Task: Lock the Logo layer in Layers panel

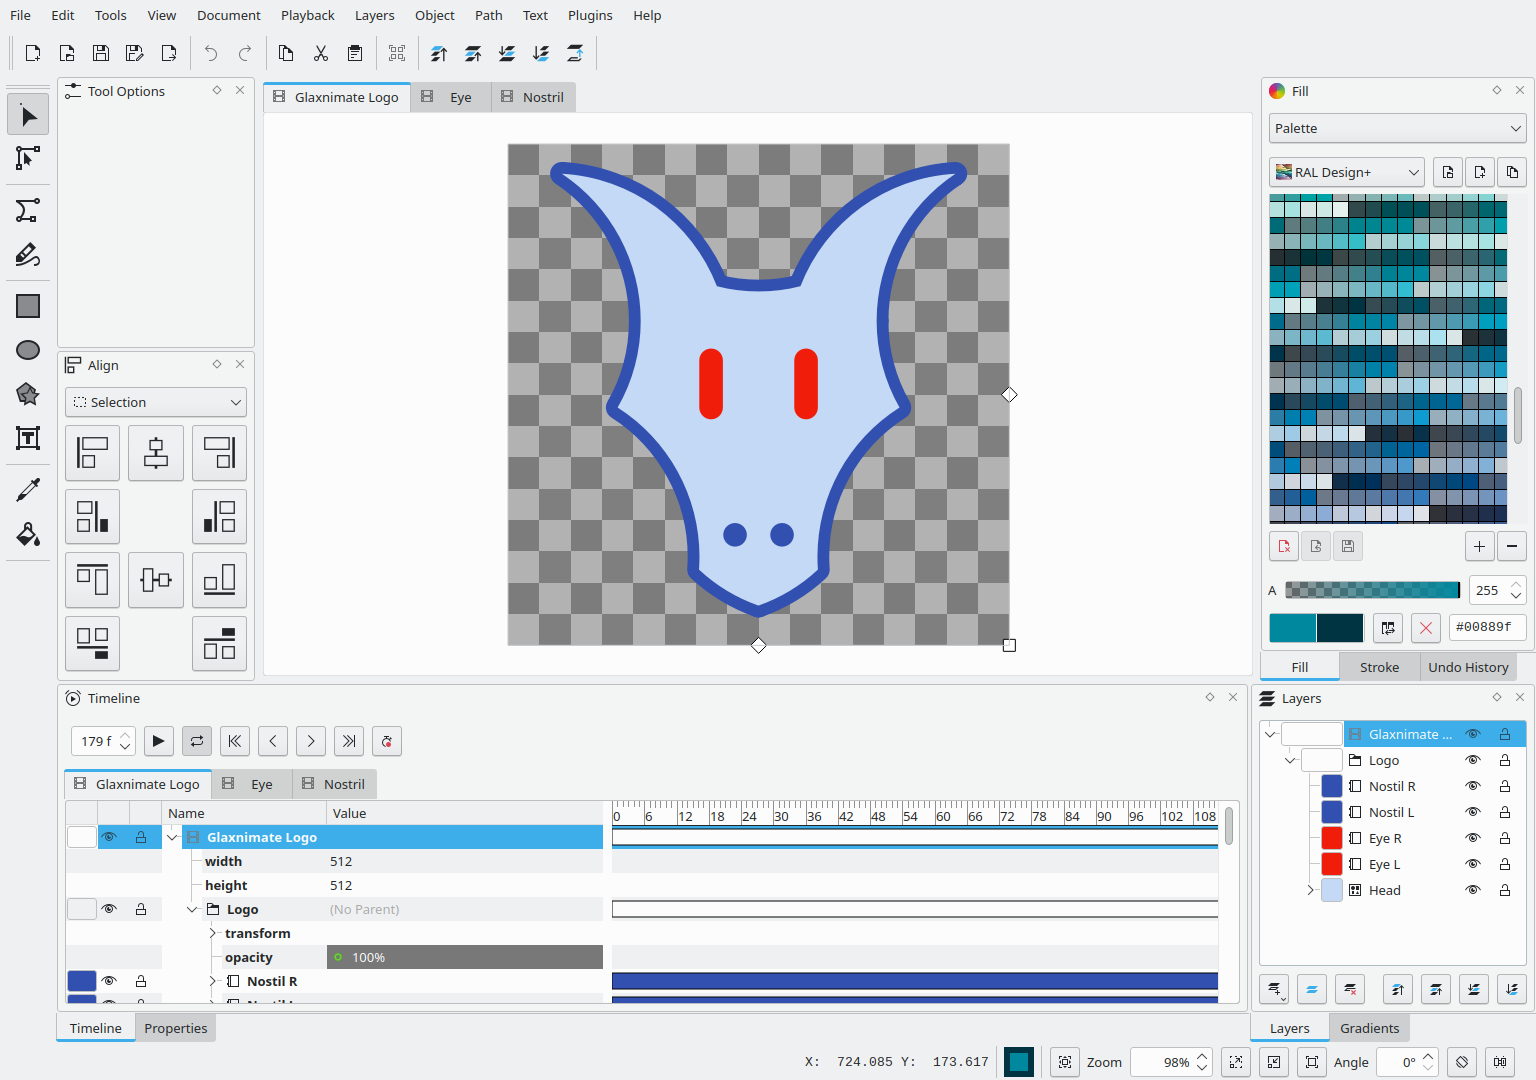Action: pos(1505,760)
